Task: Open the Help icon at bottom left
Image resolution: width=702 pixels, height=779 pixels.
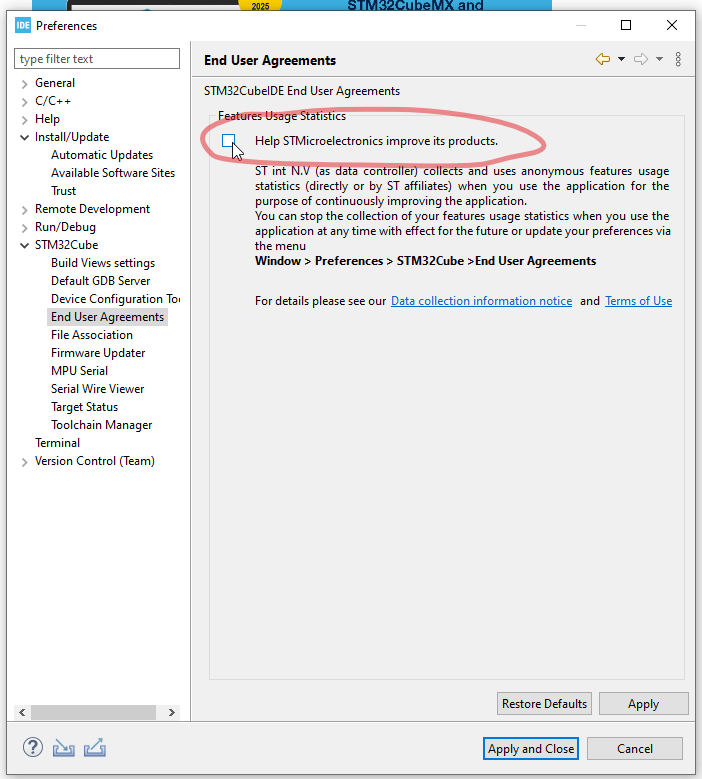Action: (x=33, y=747)
